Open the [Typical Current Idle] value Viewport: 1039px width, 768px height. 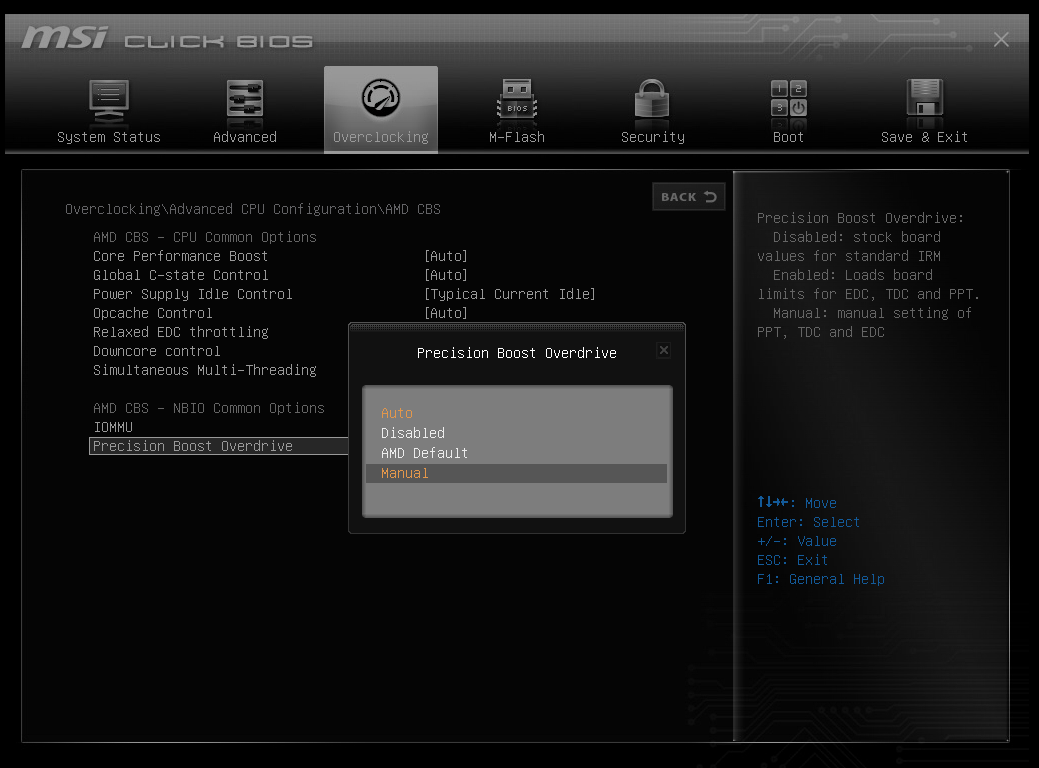[x=510, y=294]
